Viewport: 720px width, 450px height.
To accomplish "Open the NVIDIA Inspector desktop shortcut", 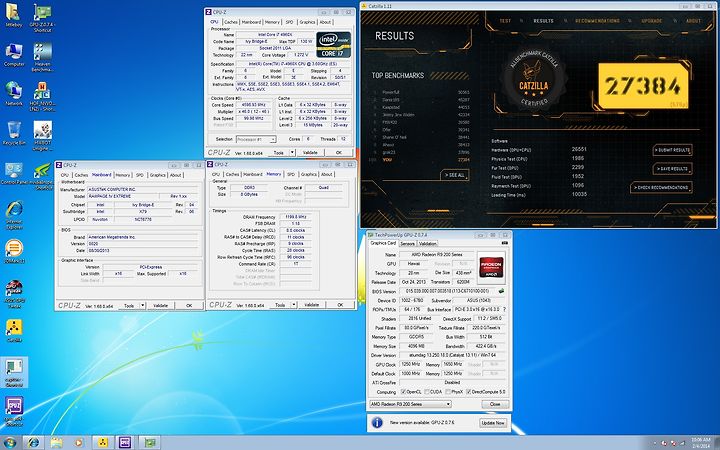I will coord(42,176).
